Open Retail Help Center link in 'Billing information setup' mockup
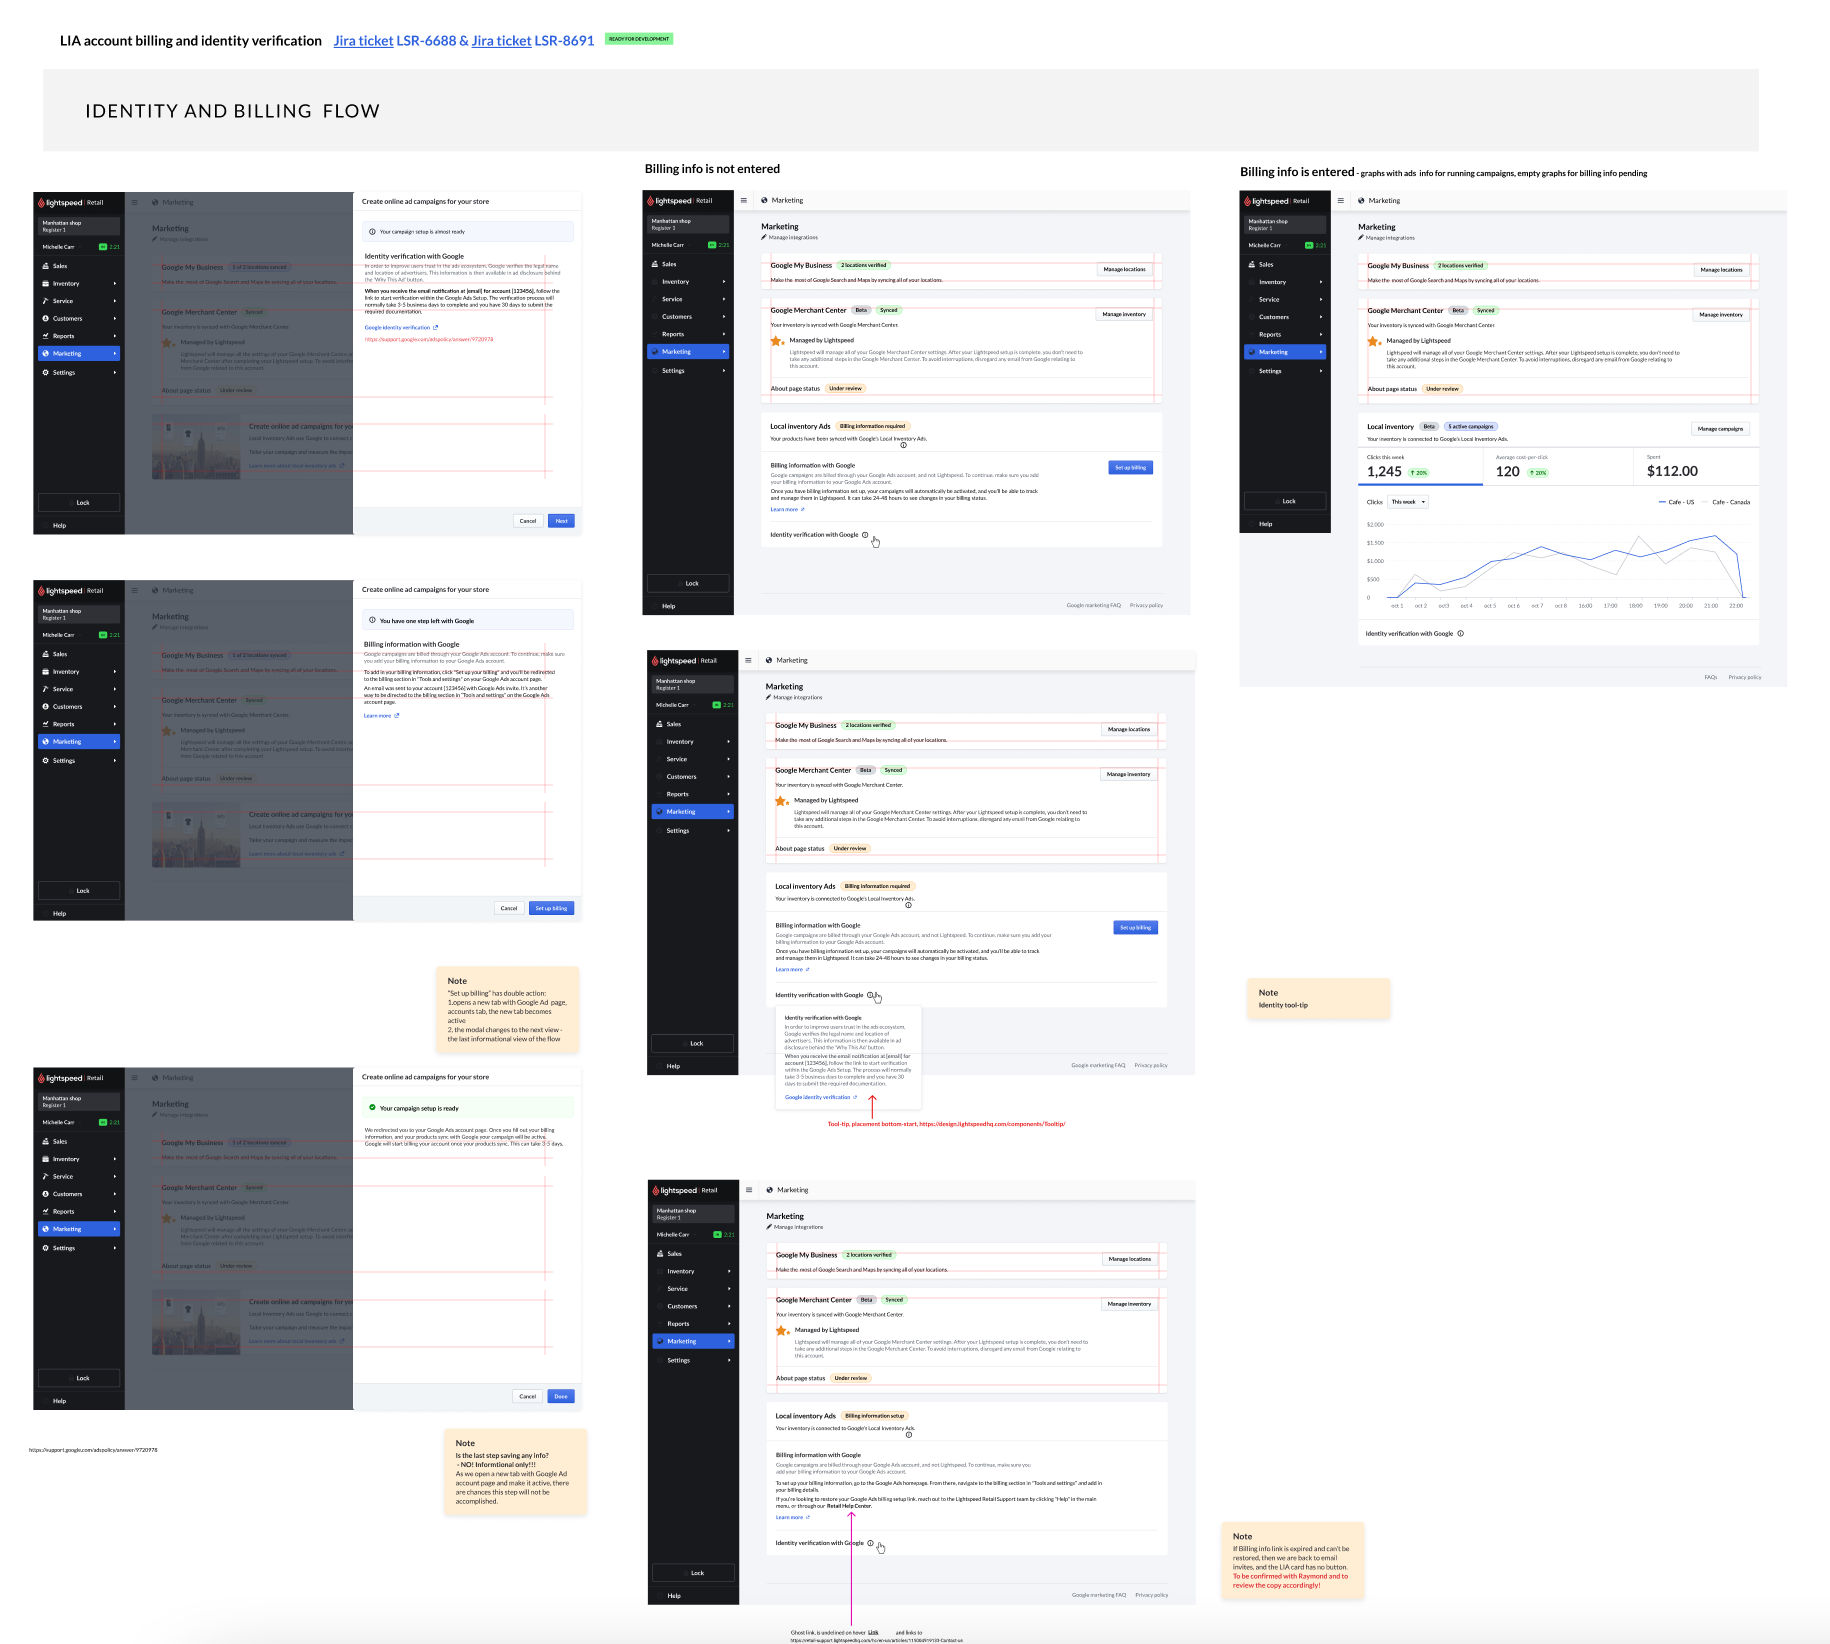1830x1644 pixels. 849,1505
